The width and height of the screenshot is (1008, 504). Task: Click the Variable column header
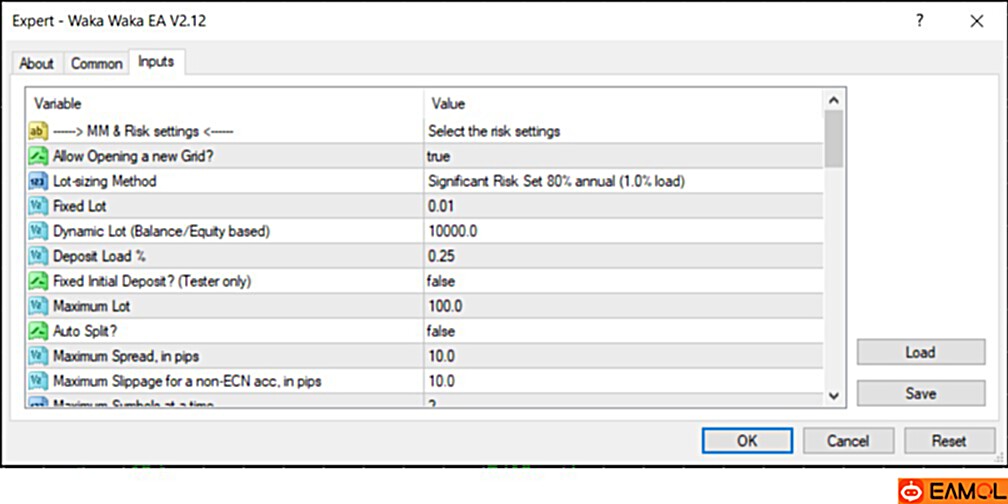pos(225,104)
